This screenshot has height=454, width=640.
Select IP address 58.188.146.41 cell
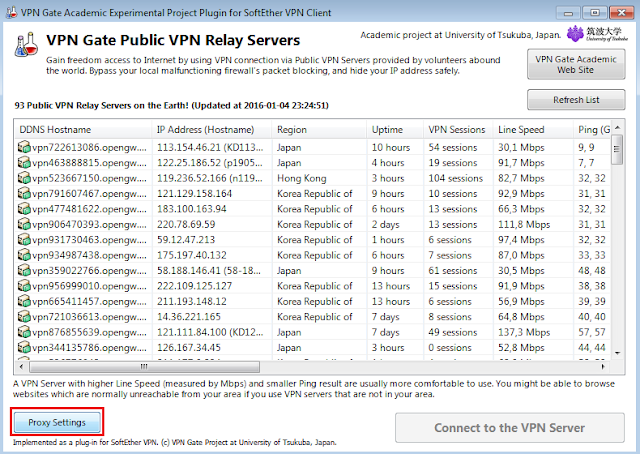(209, 271)
